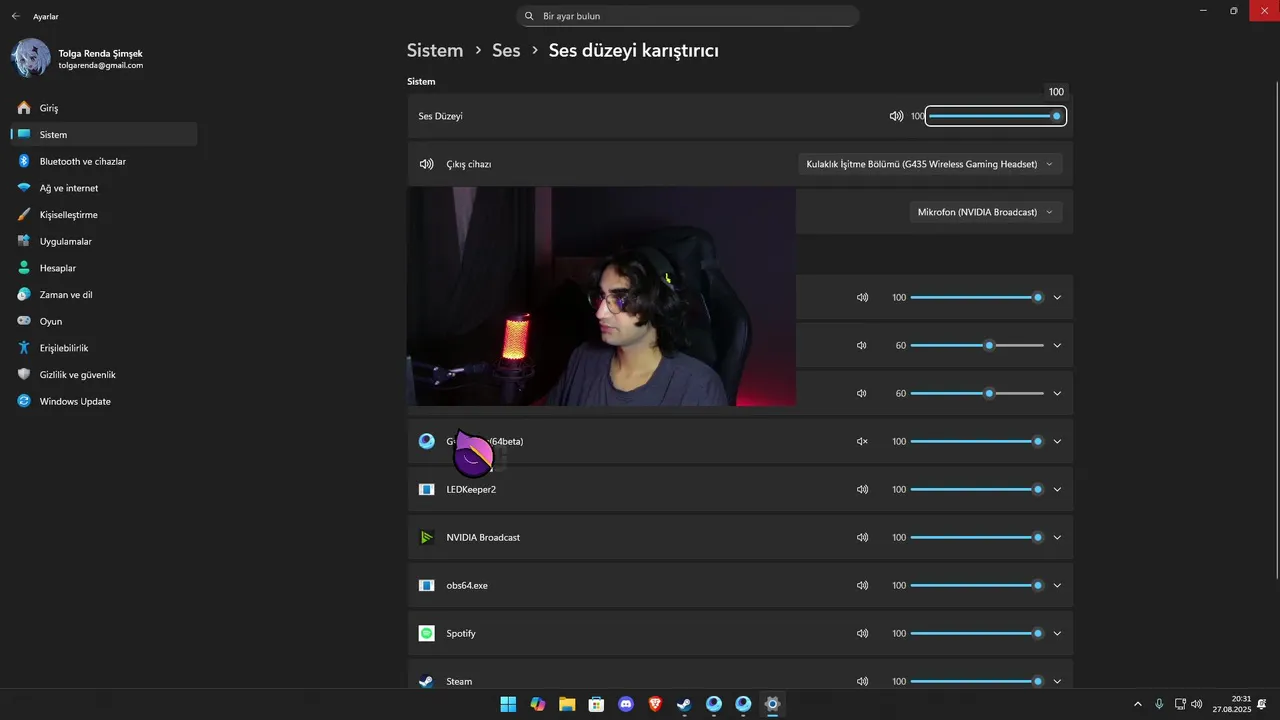Screen dimensions: 1280x720
Task: Open Microsoft Store from the taskbar
Action: [x=596, y=704]
